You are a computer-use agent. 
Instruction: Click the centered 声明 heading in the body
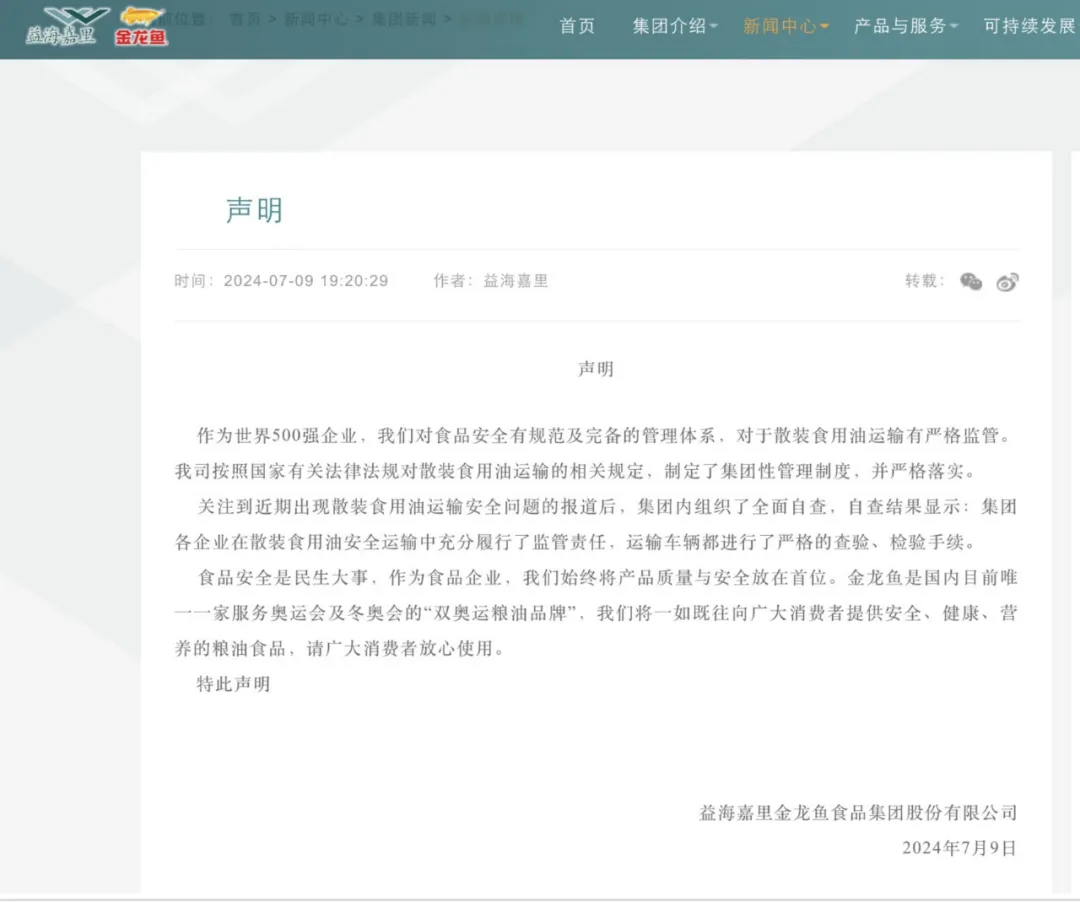pos(596,369)
